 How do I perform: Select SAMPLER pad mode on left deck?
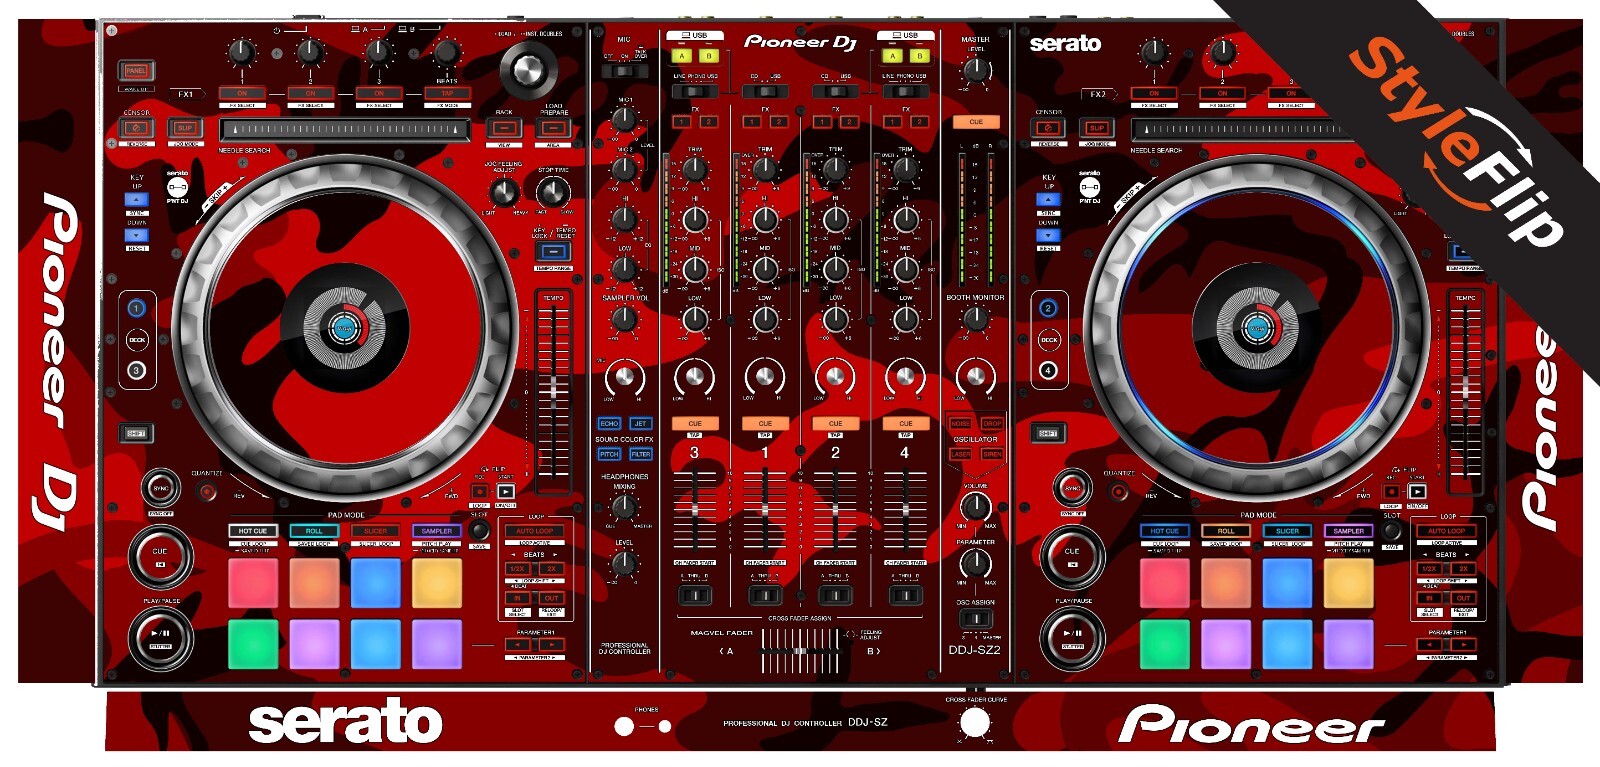coord(437,531)
